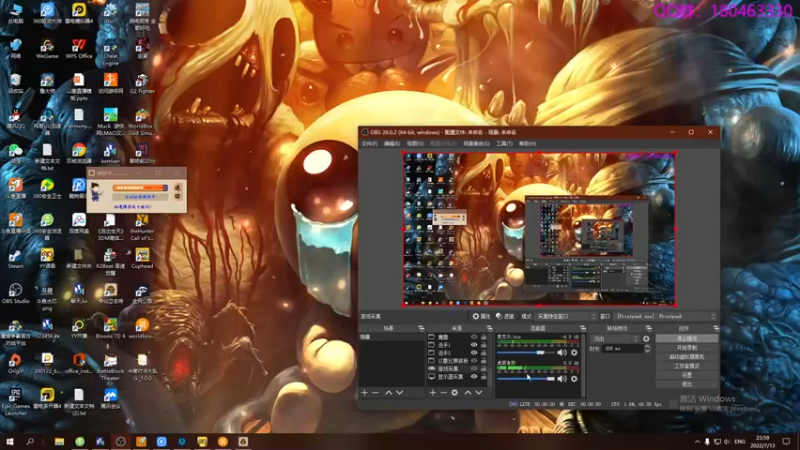Open the WorldBox God Simulator shortcut
Viewport: 800px width, 450px height.
[142, 121]
